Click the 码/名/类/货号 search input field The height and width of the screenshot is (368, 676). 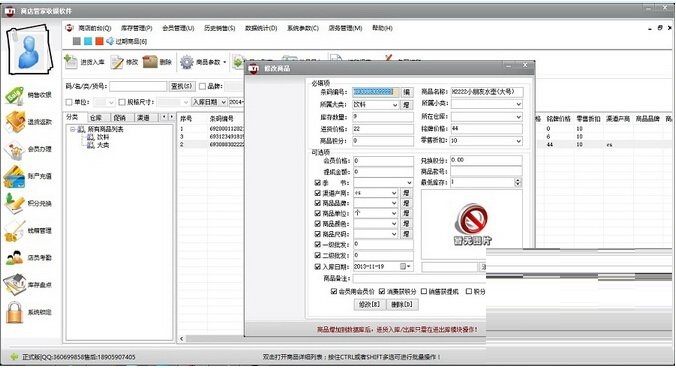pyautogui.click(x=138, y=86)
